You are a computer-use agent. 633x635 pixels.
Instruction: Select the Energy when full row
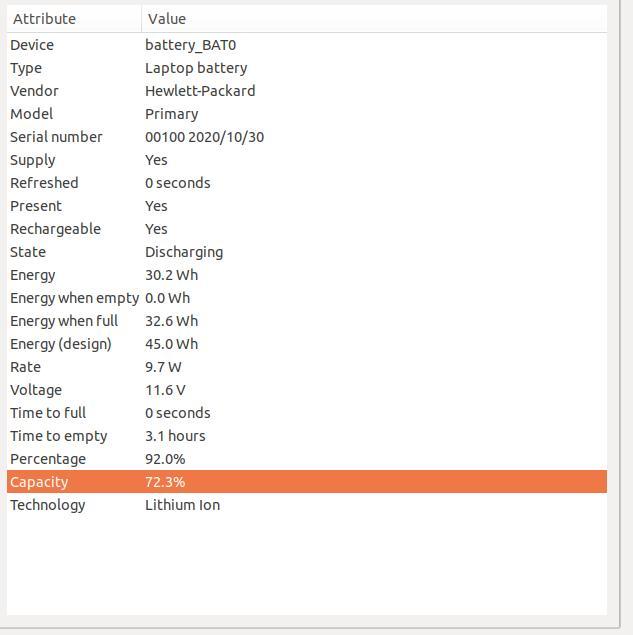coord(307,321)
